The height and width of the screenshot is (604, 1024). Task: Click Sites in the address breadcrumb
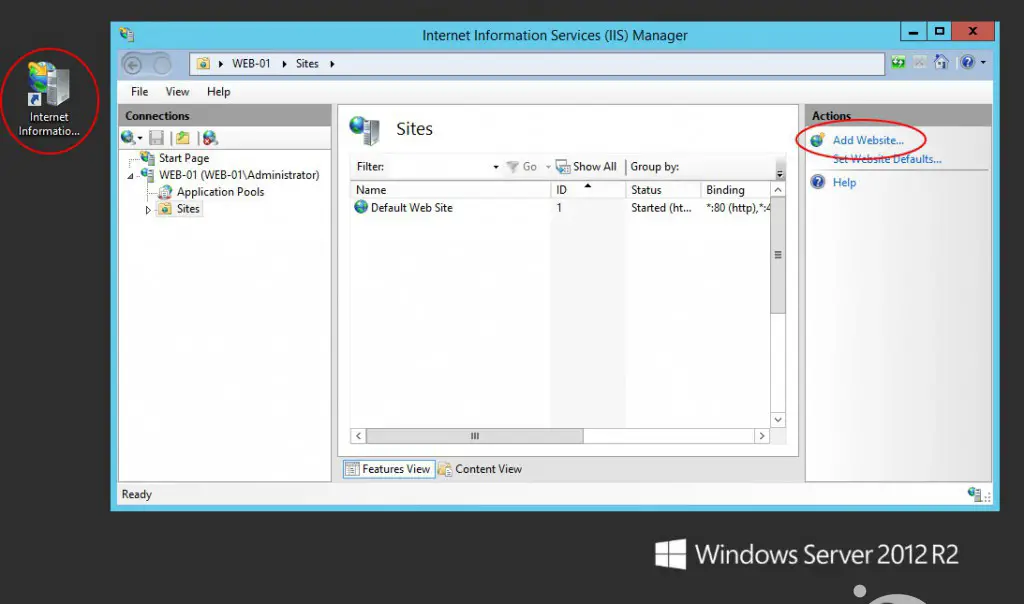pos(307,63)
